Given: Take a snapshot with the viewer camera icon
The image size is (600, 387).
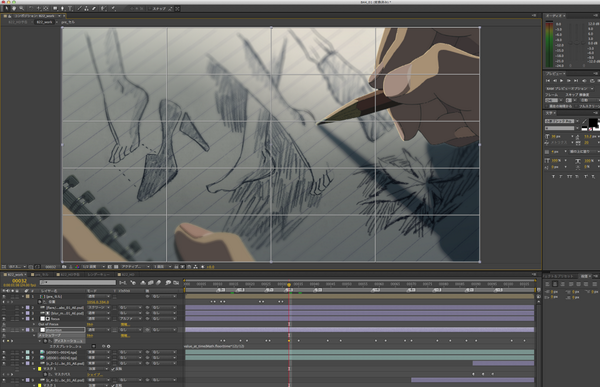Looking at the screenshot, I should pyautogui.click(x=64, y=267).
